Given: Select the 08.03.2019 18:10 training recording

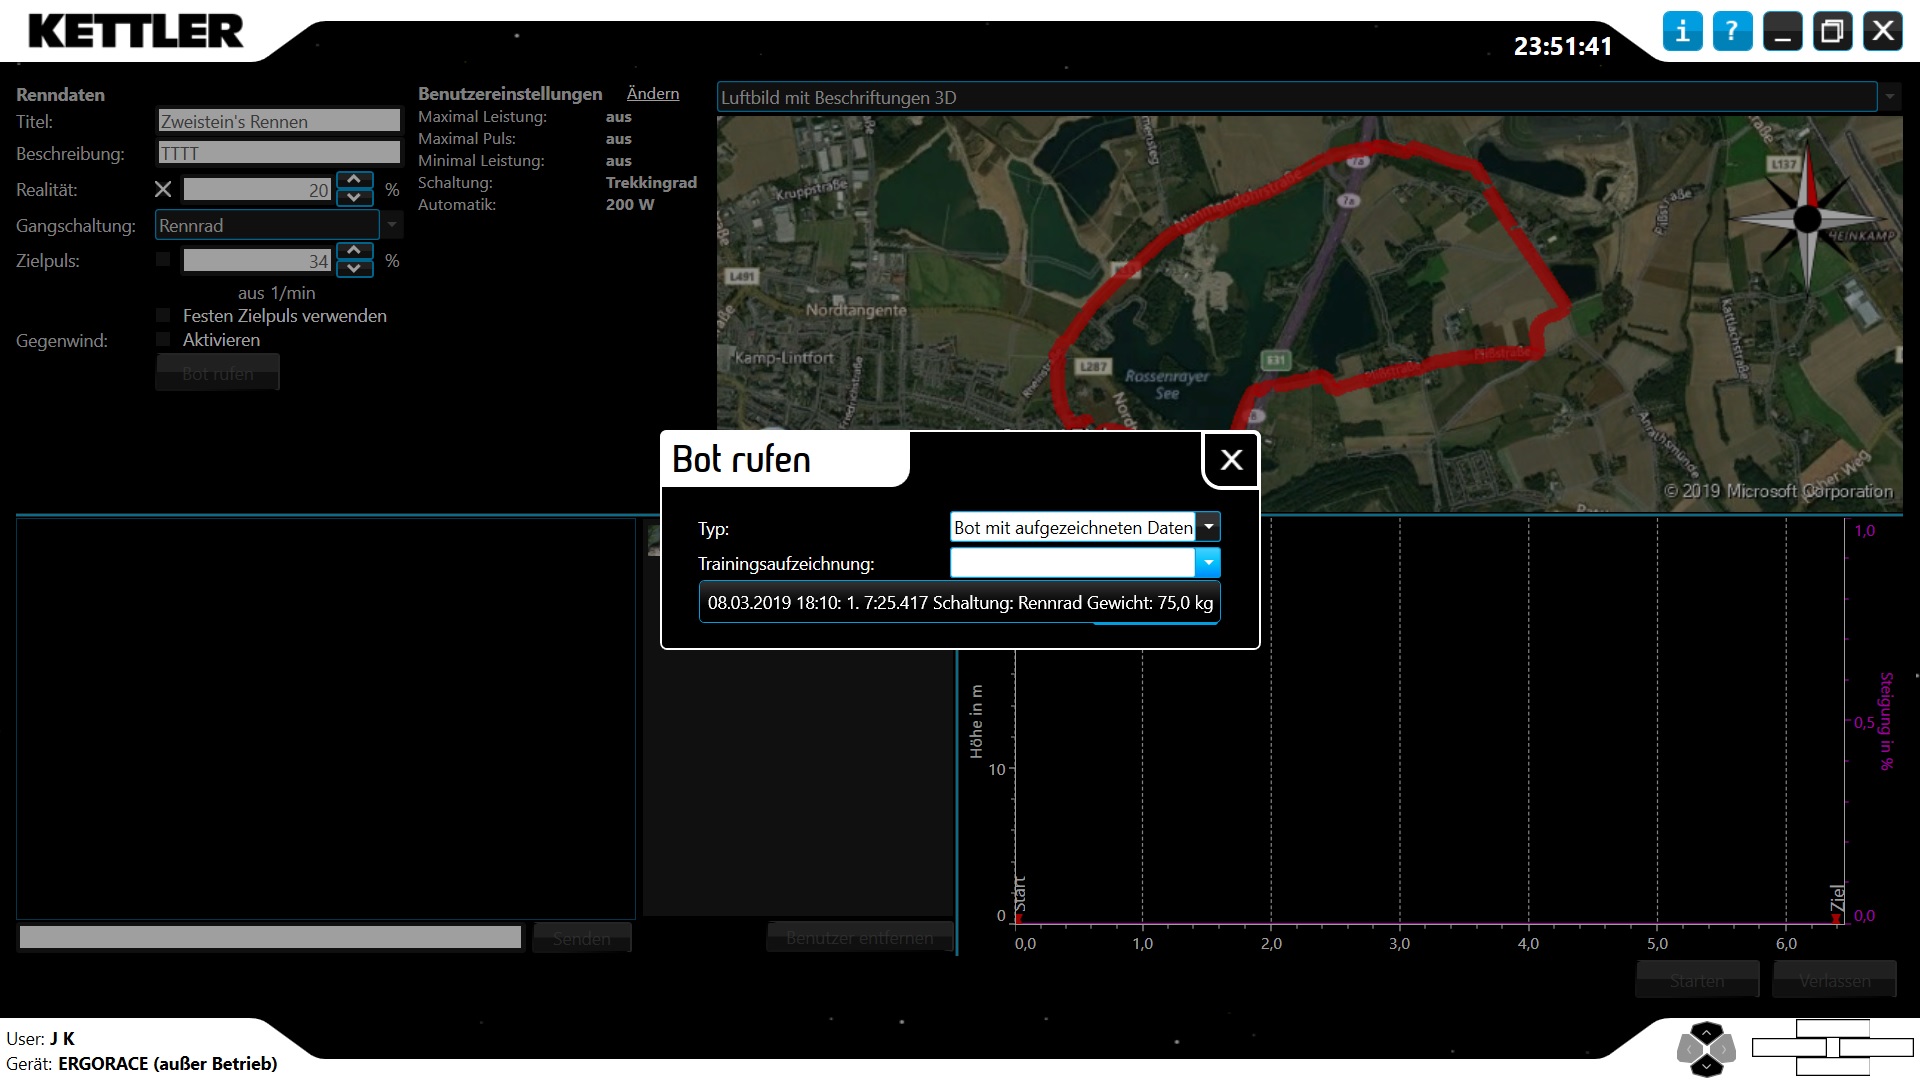Looking at the screenshot, I should tap(959, 603).
